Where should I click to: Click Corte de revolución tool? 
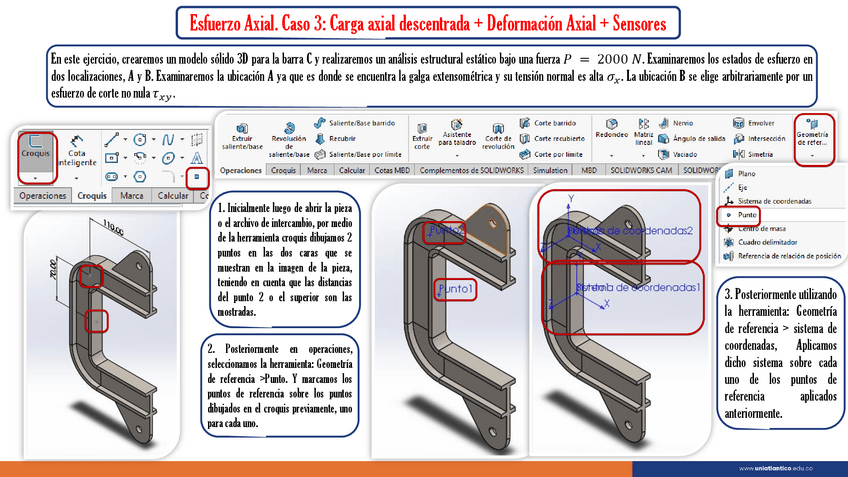498,136
